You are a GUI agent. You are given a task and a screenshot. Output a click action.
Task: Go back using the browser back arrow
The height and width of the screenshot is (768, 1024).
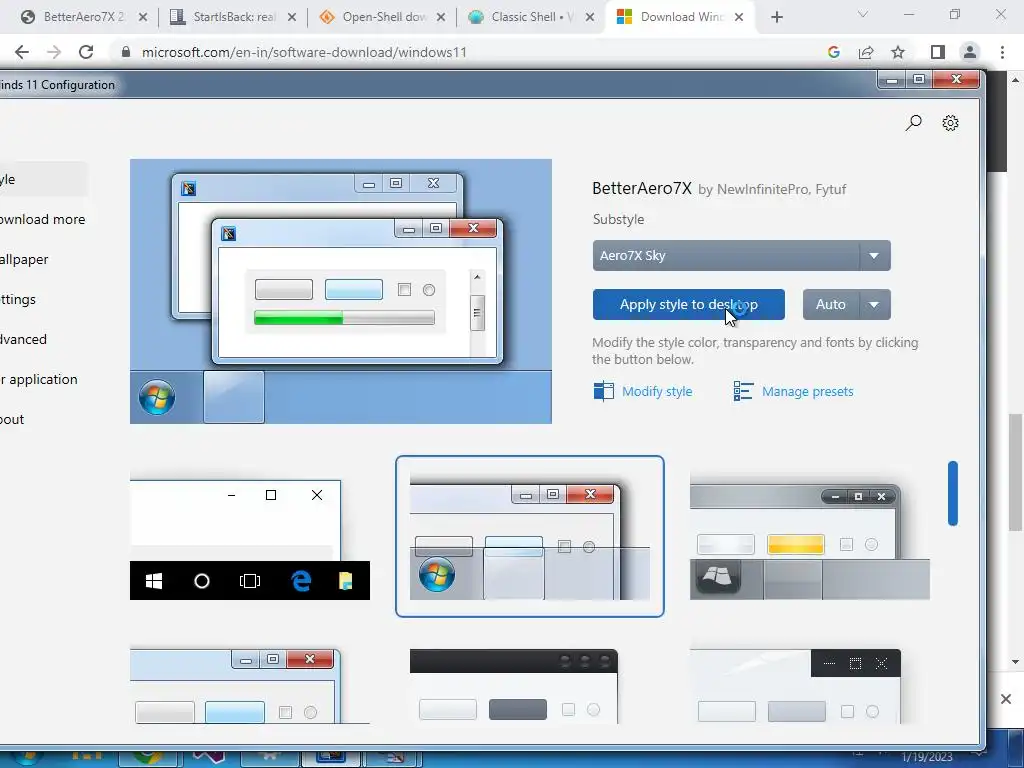[22, 52]
